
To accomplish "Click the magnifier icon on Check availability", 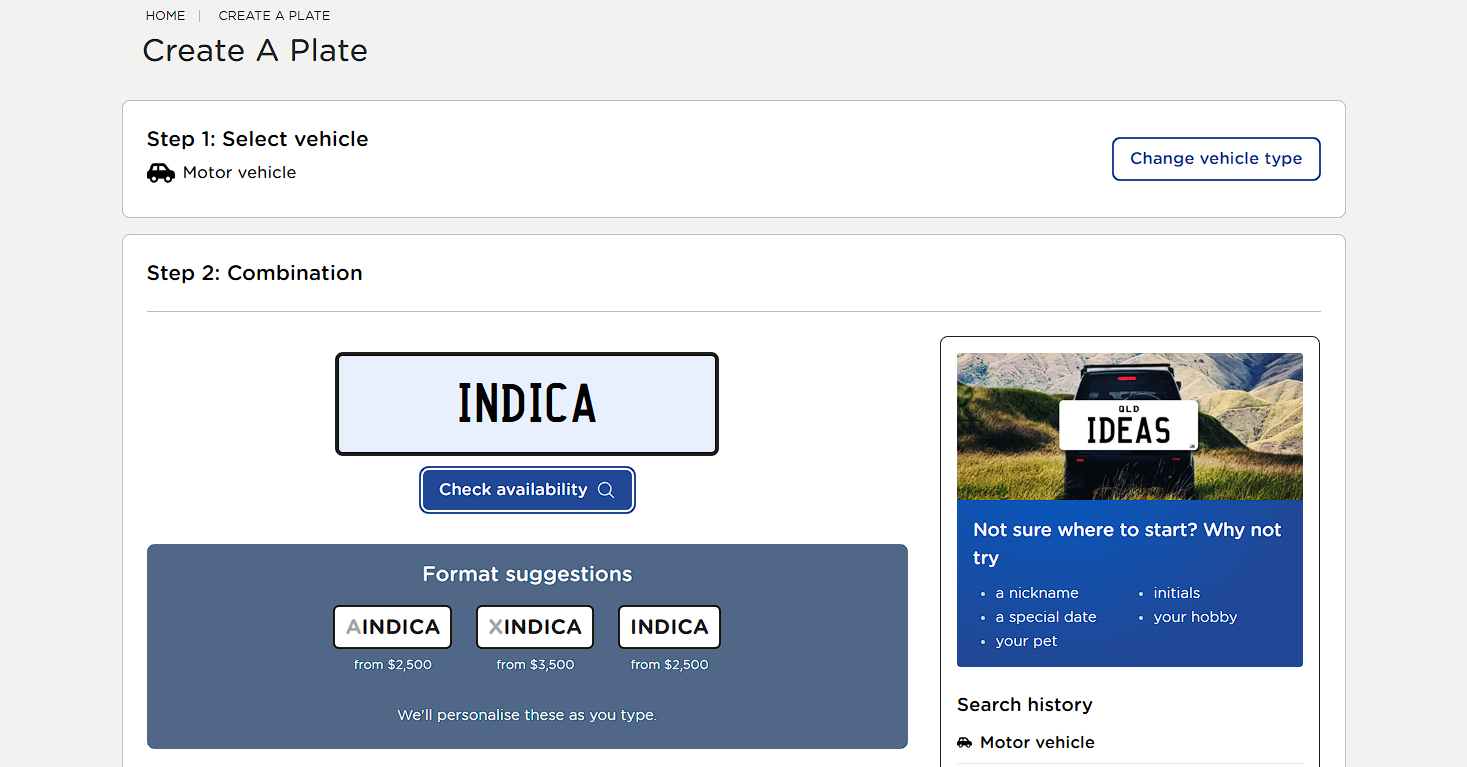I will point(606,490).
